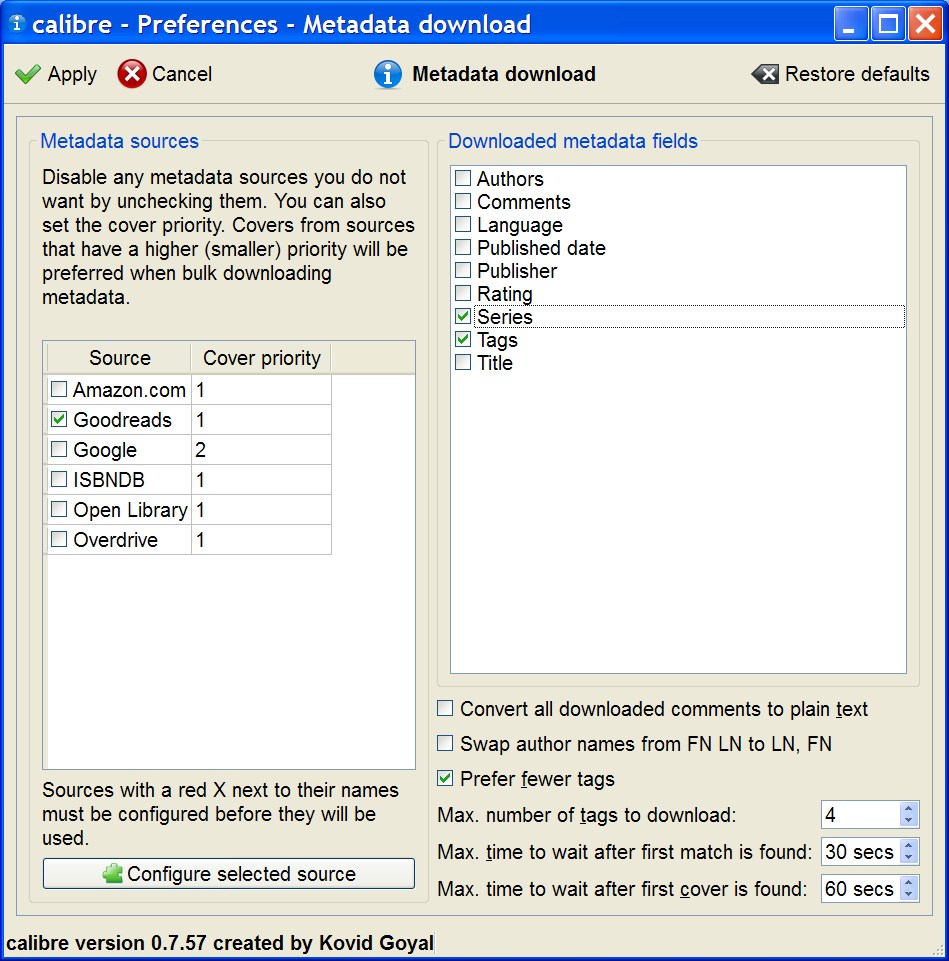
Task: Decrease first match wait time with down arrow
Action: pyautogui.click(x=909, y=858)
